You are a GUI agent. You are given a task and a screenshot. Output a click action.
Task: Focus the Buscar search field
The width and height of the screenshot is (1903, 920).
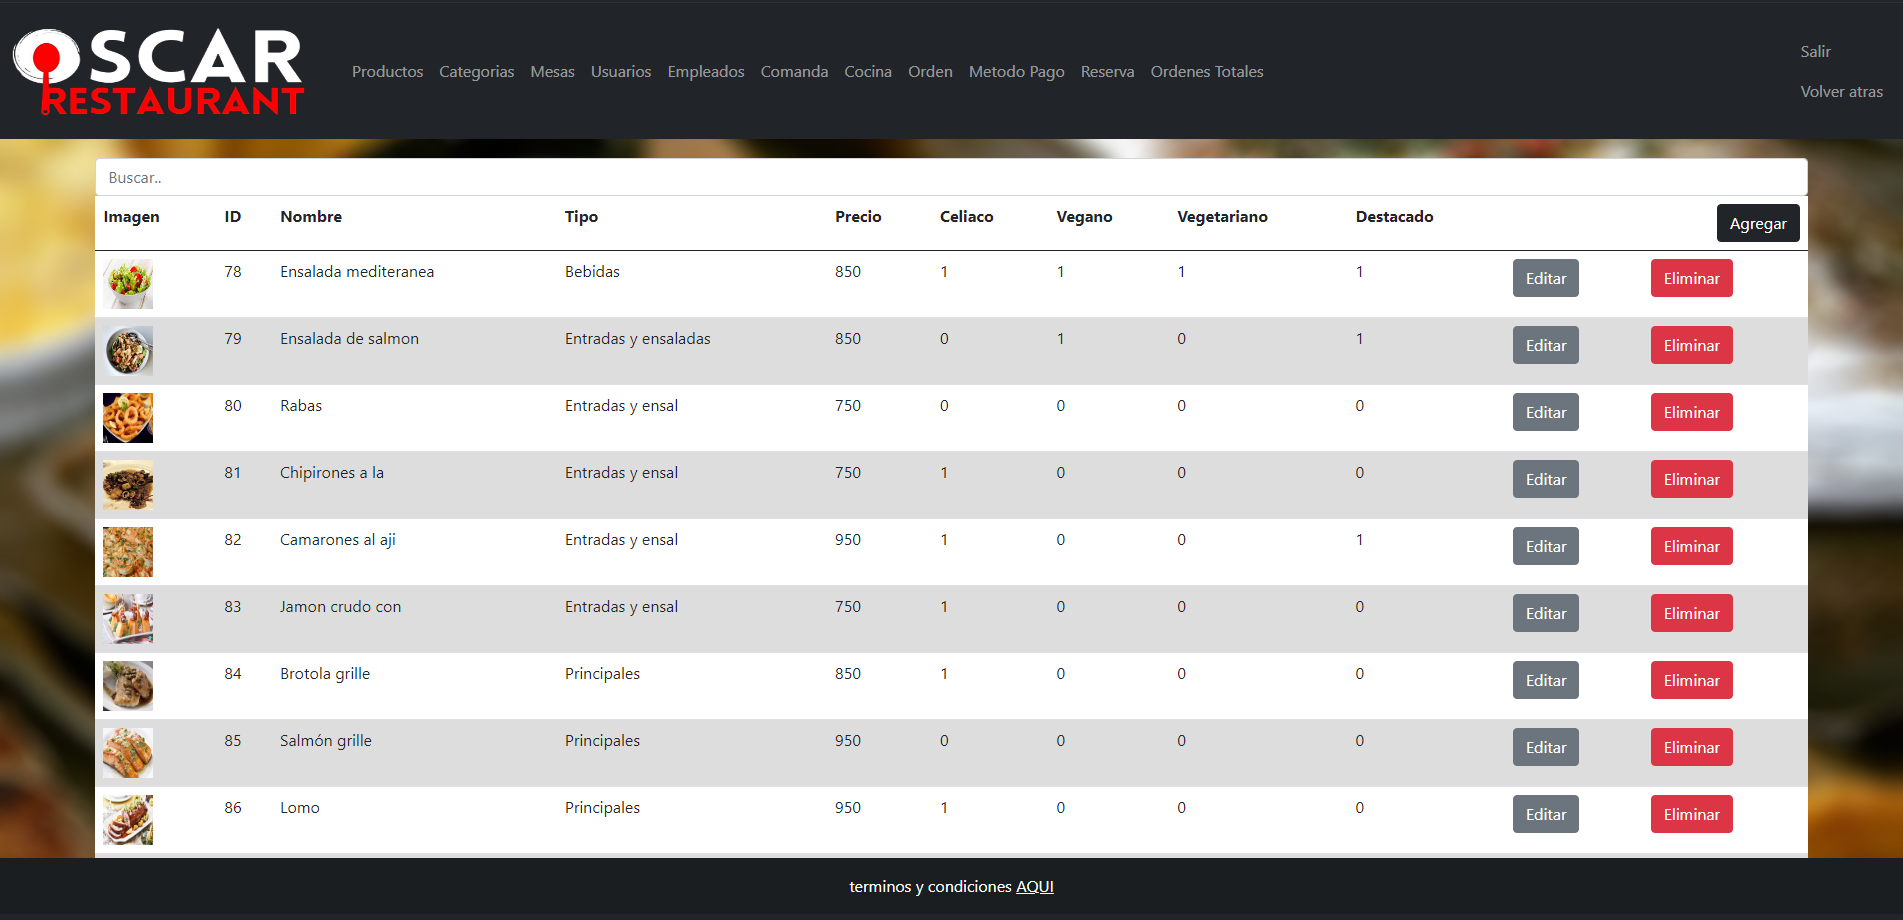tap(951, 177)
